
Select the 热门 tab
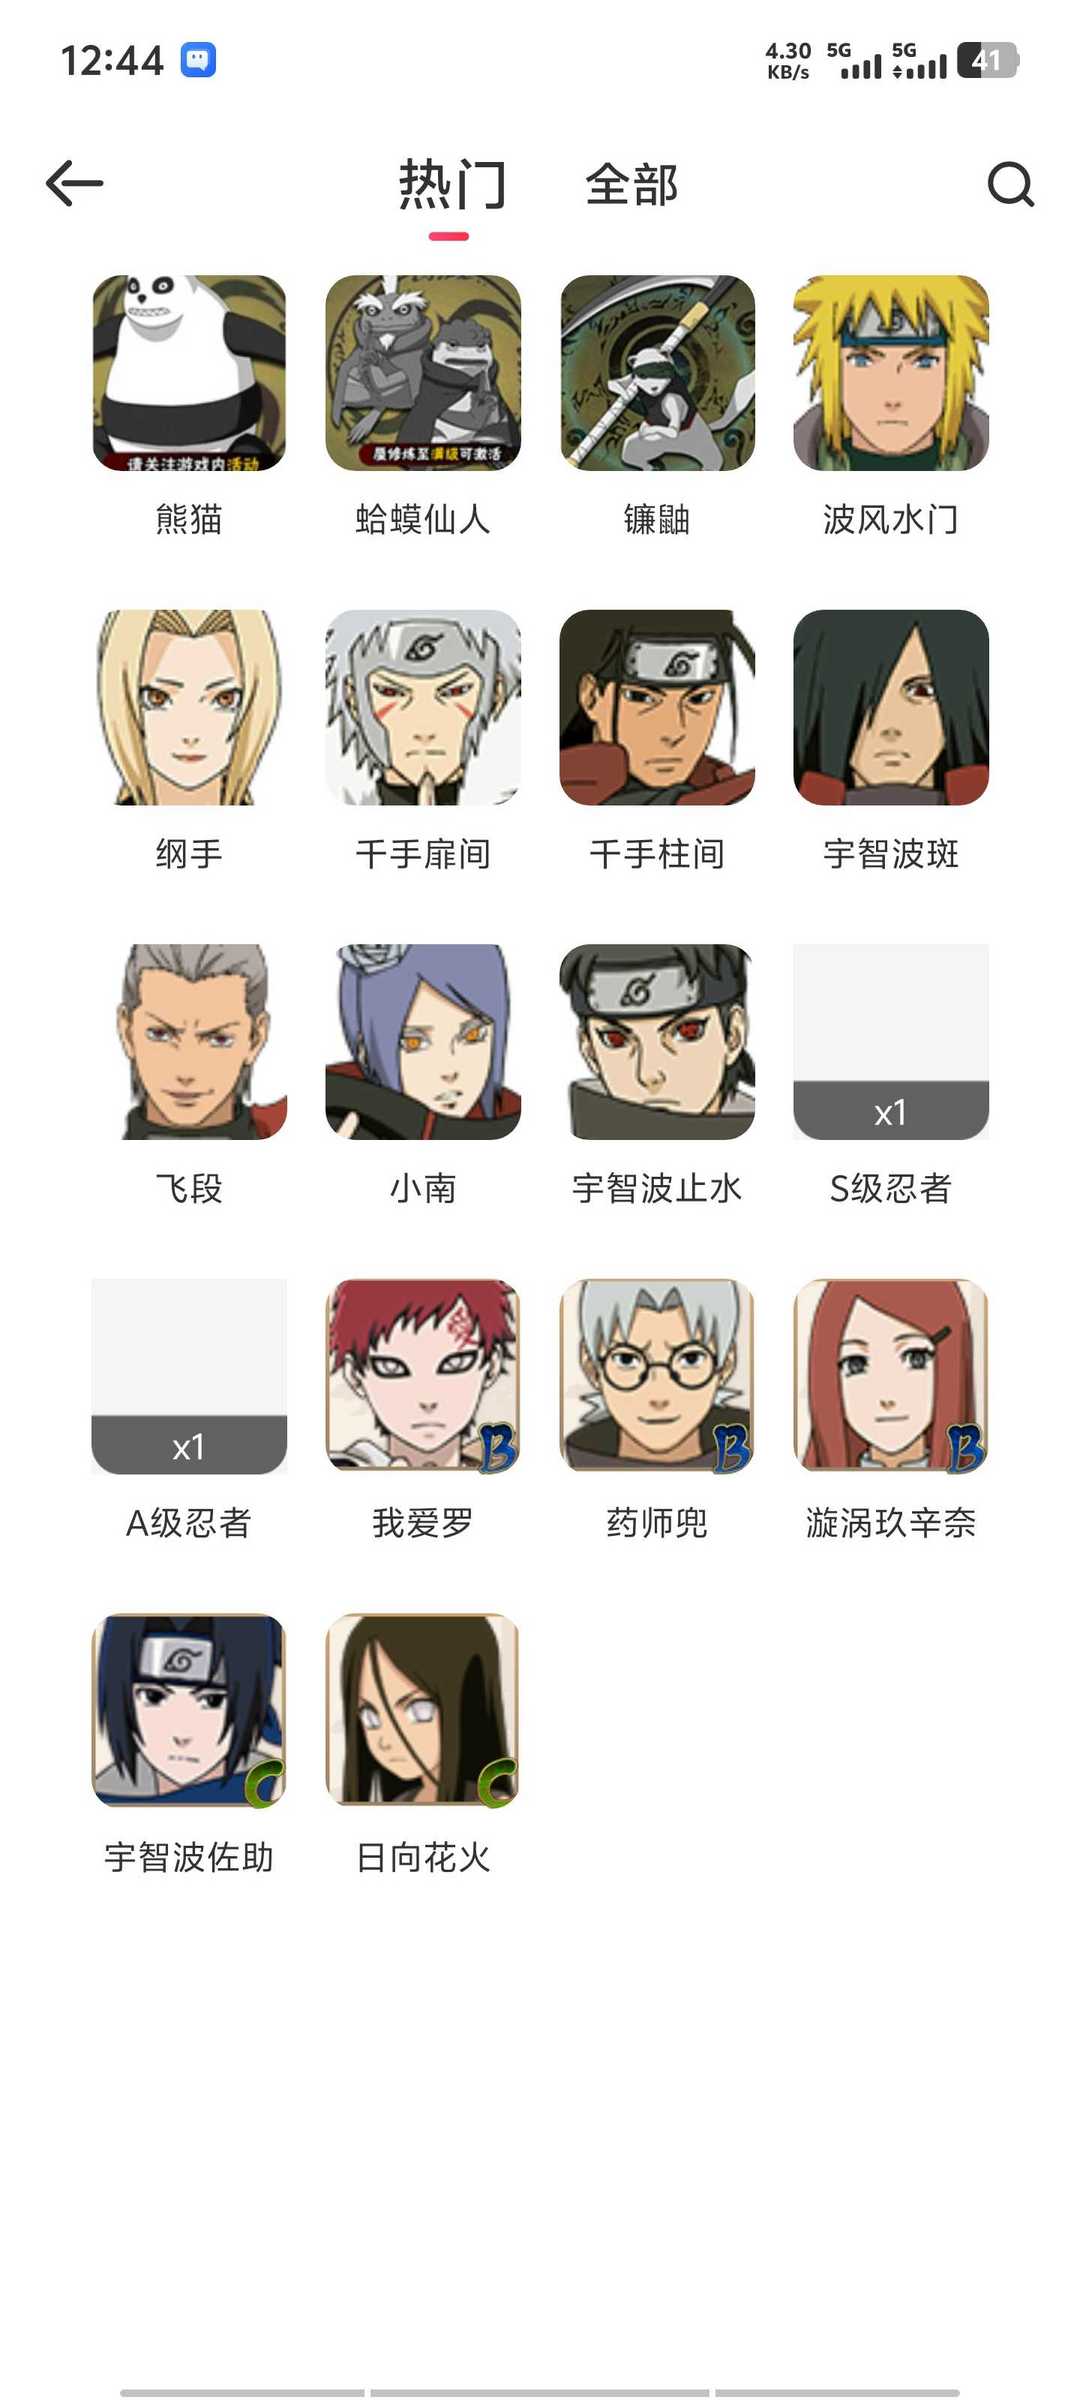click(x=452, y=185)
